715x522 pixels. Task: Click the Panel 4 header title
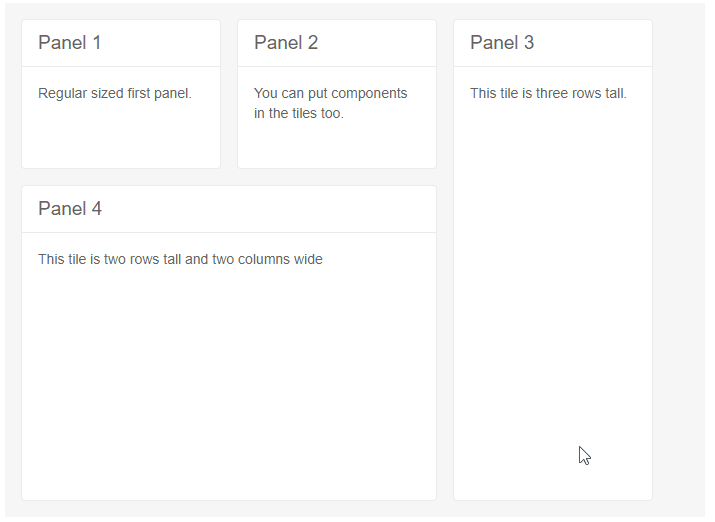tap(70, 209)
